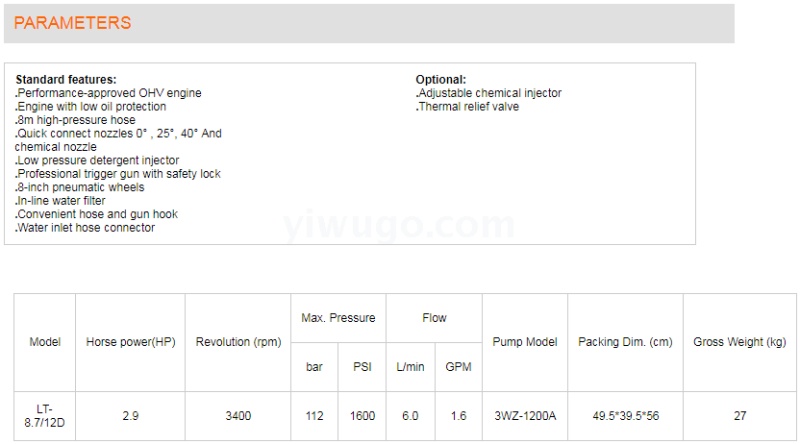Click the Model column header

[45, 342]
